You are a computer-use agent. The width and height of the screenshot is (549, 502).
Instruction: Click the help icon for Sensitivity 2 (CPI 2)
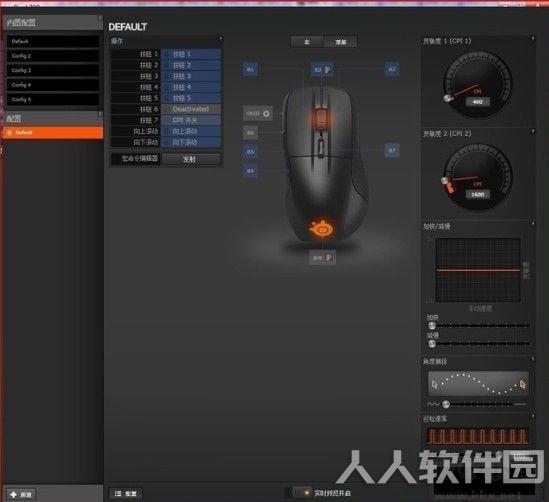(533, 132)
